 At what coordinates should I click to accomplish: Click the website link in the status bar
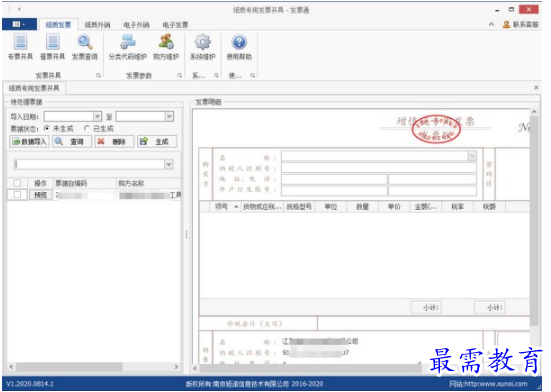[x=488, y=384]
